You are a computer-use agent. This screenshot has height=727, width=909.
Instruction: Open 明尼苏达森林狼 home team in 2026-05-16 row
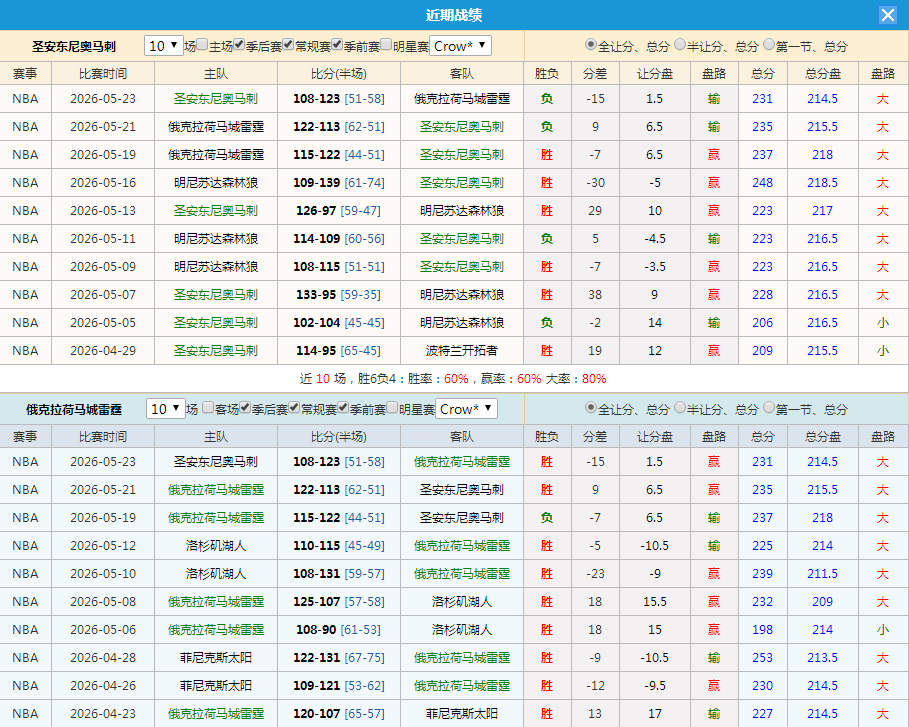pos(216,183)
